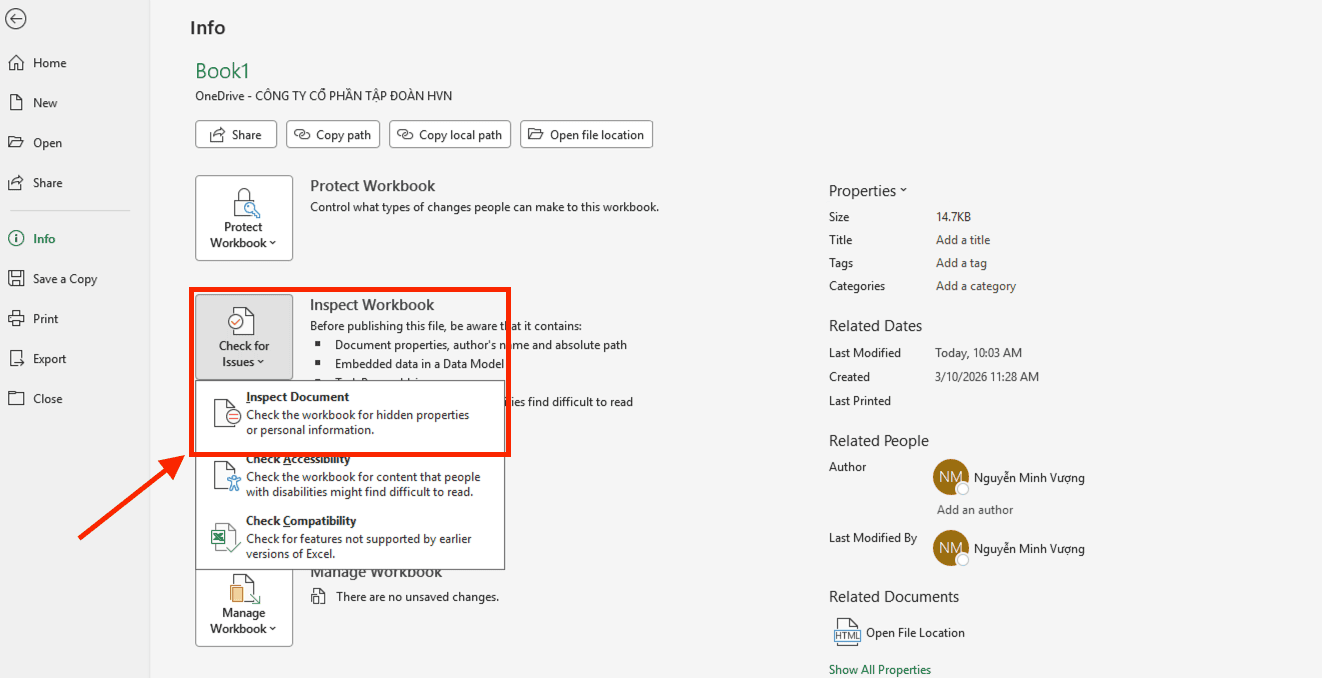The image size is (1322, 678).
Task: Click the Copy local path button
Action: click(450, 135)
